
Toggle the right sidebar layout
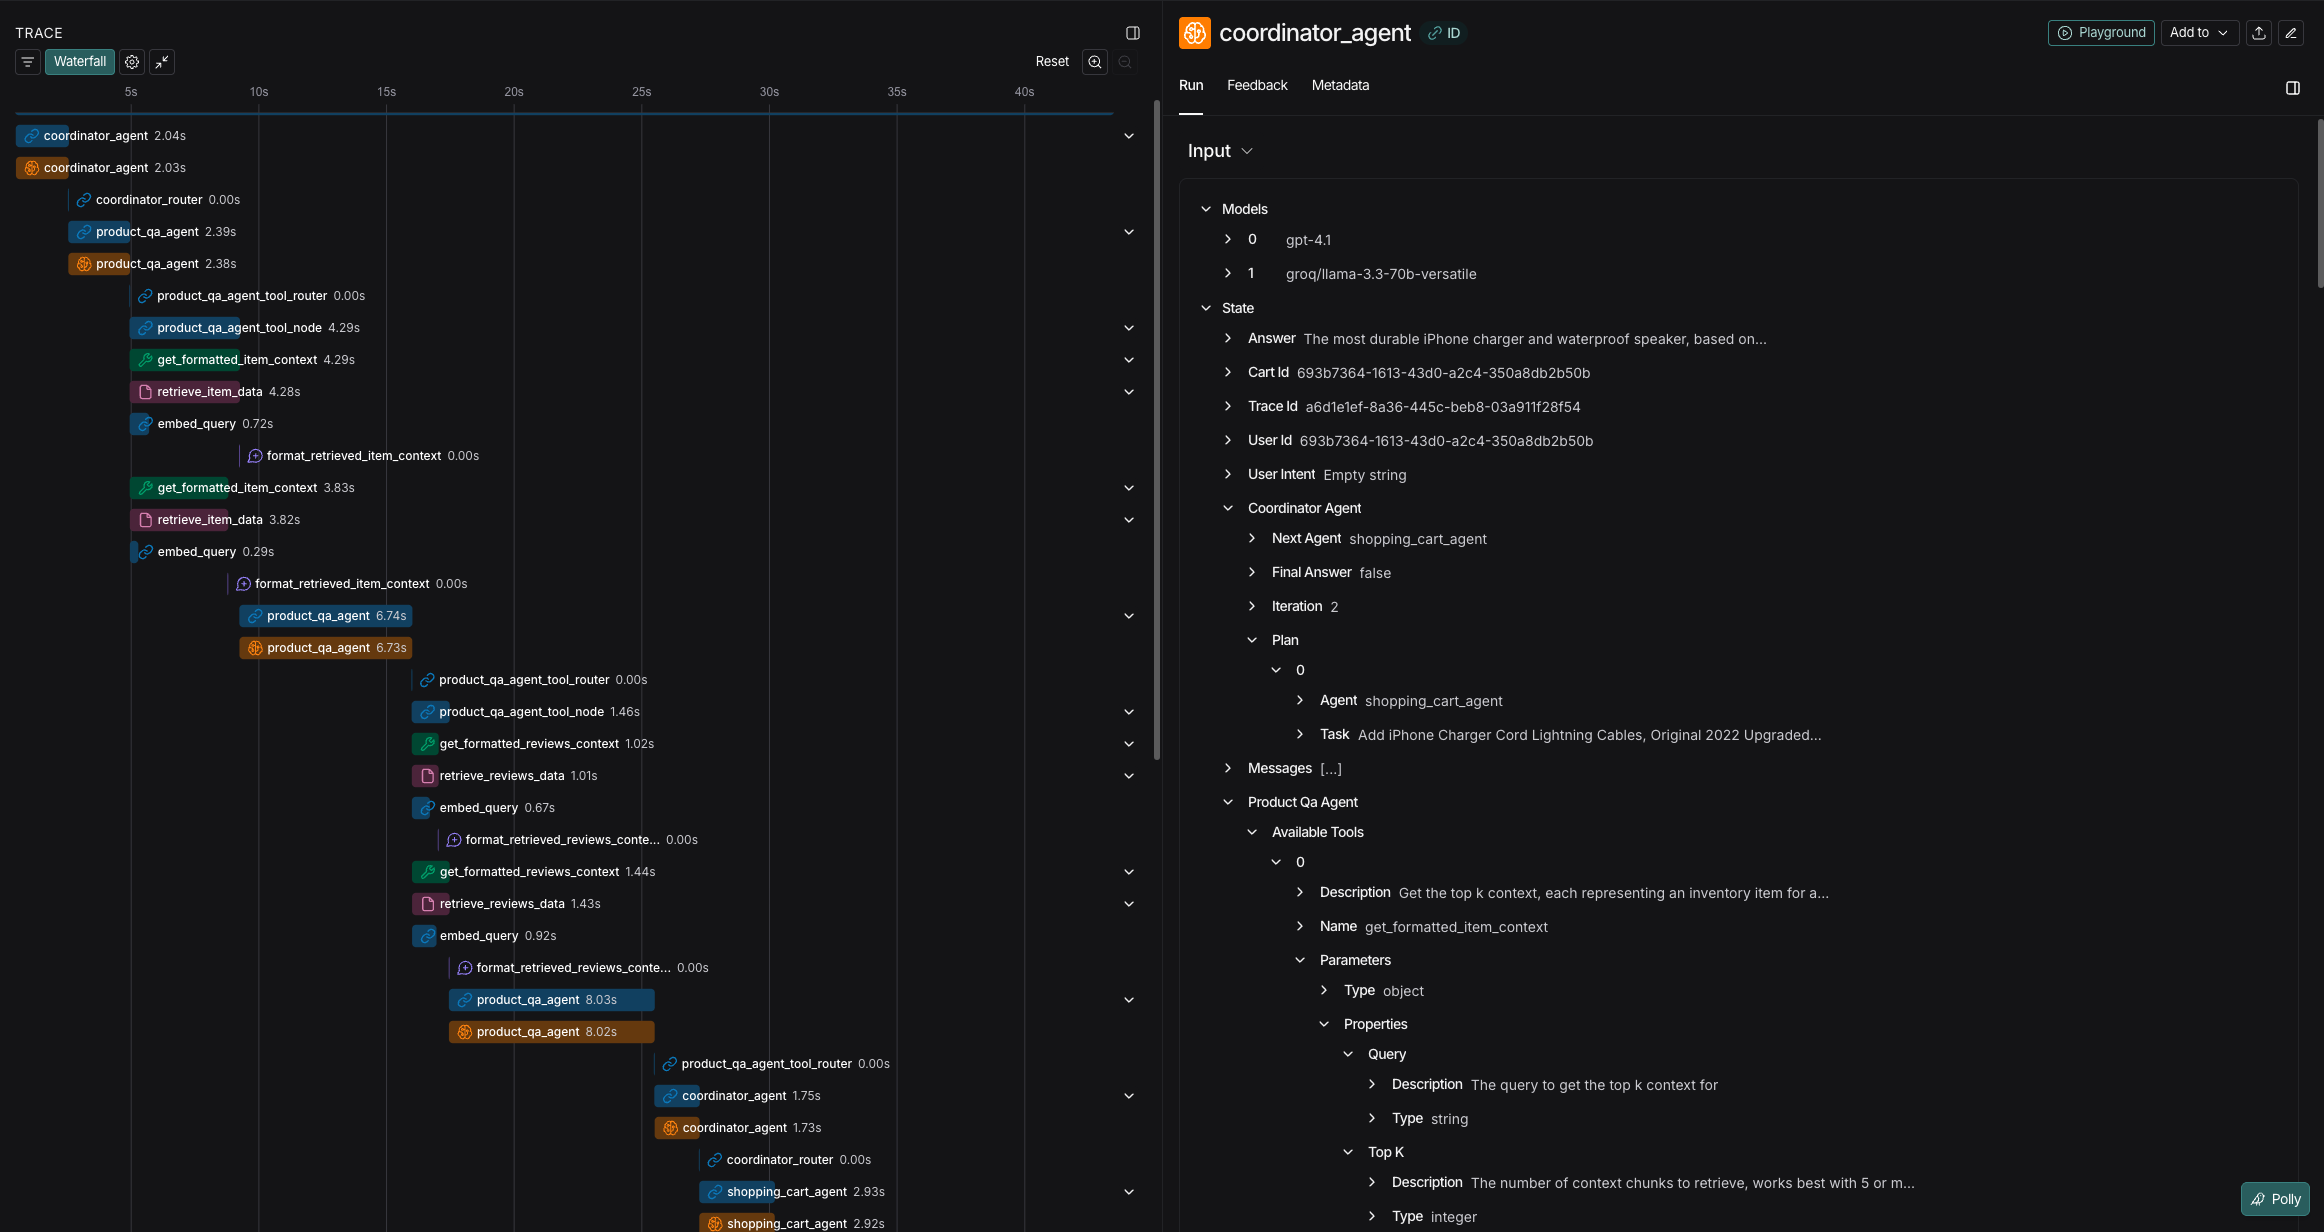(x=2292, y=88)
